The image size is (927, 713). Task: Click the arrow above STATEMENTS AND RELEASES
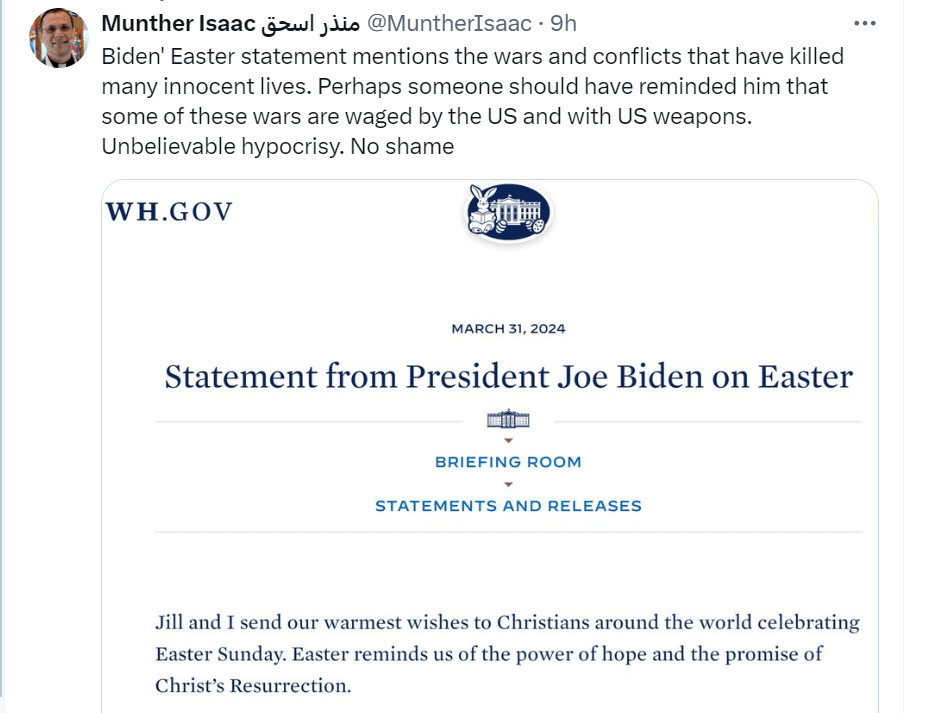(x=508, y=485)
